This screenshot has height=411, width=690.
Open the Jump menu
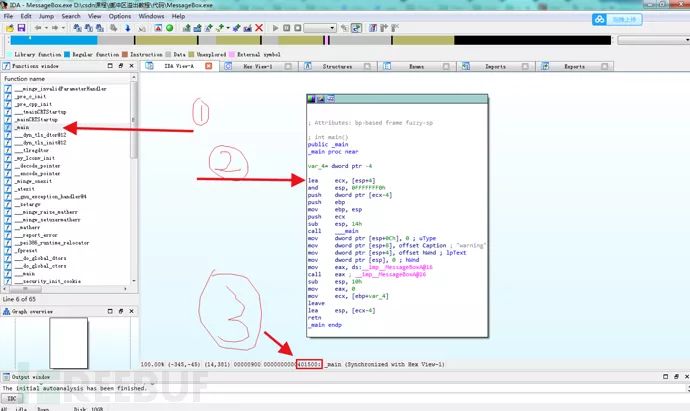click(x=46, y=16)
